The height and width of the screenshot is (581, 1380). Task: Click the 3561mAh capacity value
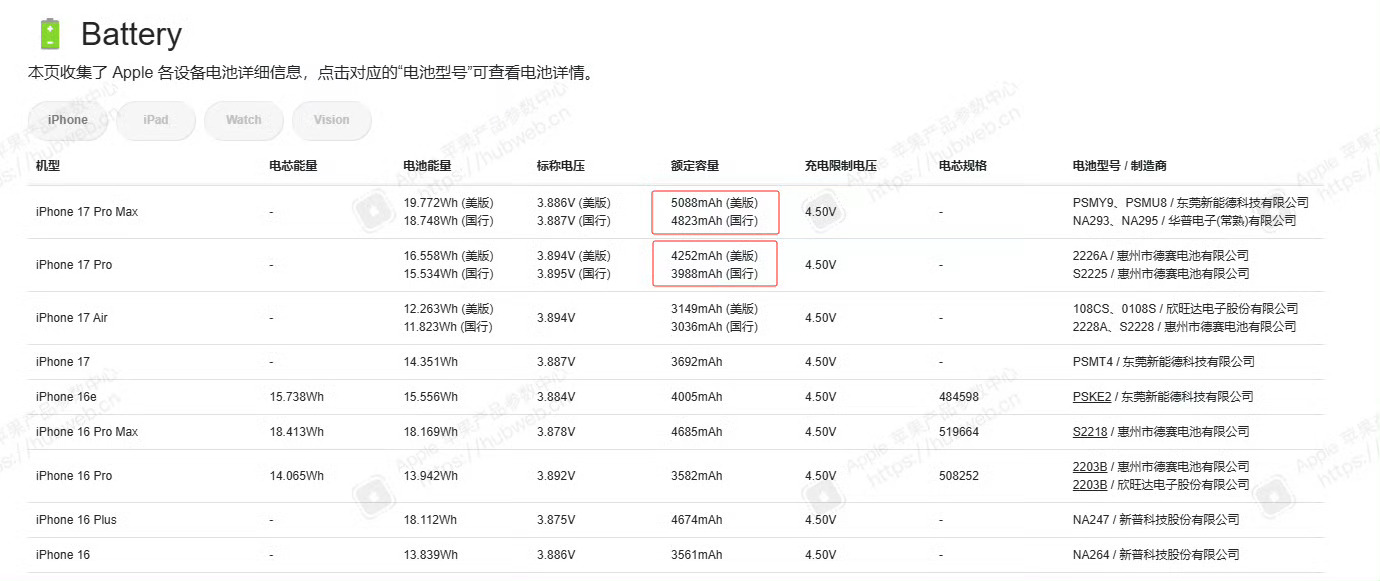[696, 555]
